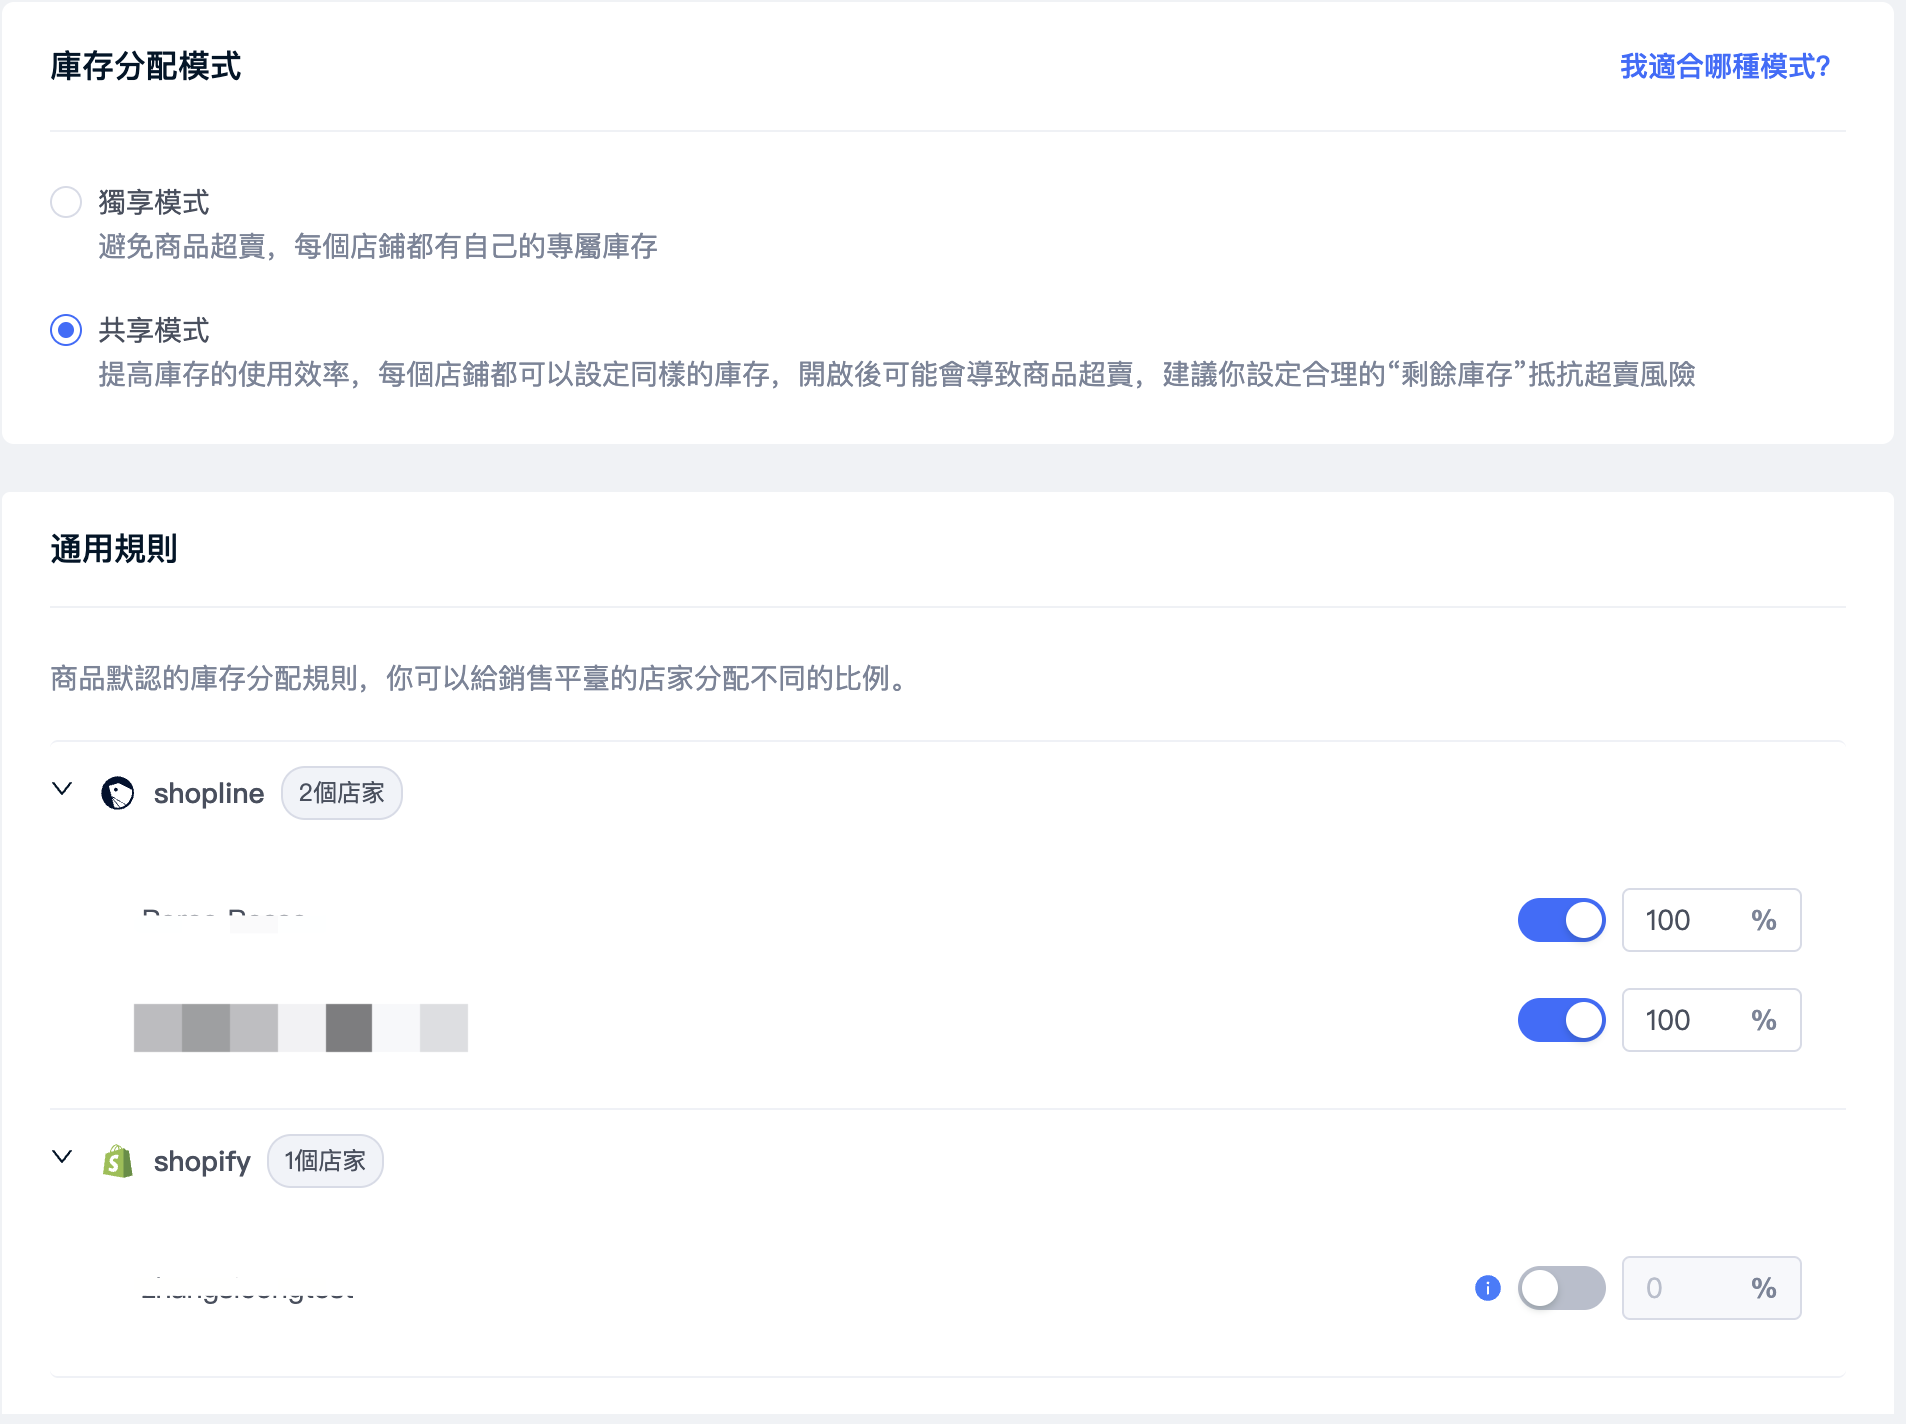
Task: Click the blue info icon beside shopify toggle
Action: click(x=1487, y=1288)
